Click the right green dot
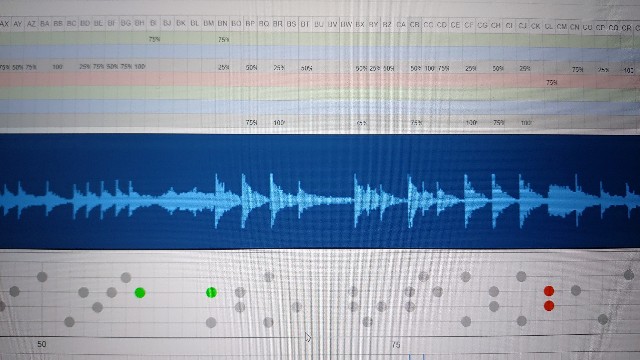Screen dimensions: 640x360 211,292
